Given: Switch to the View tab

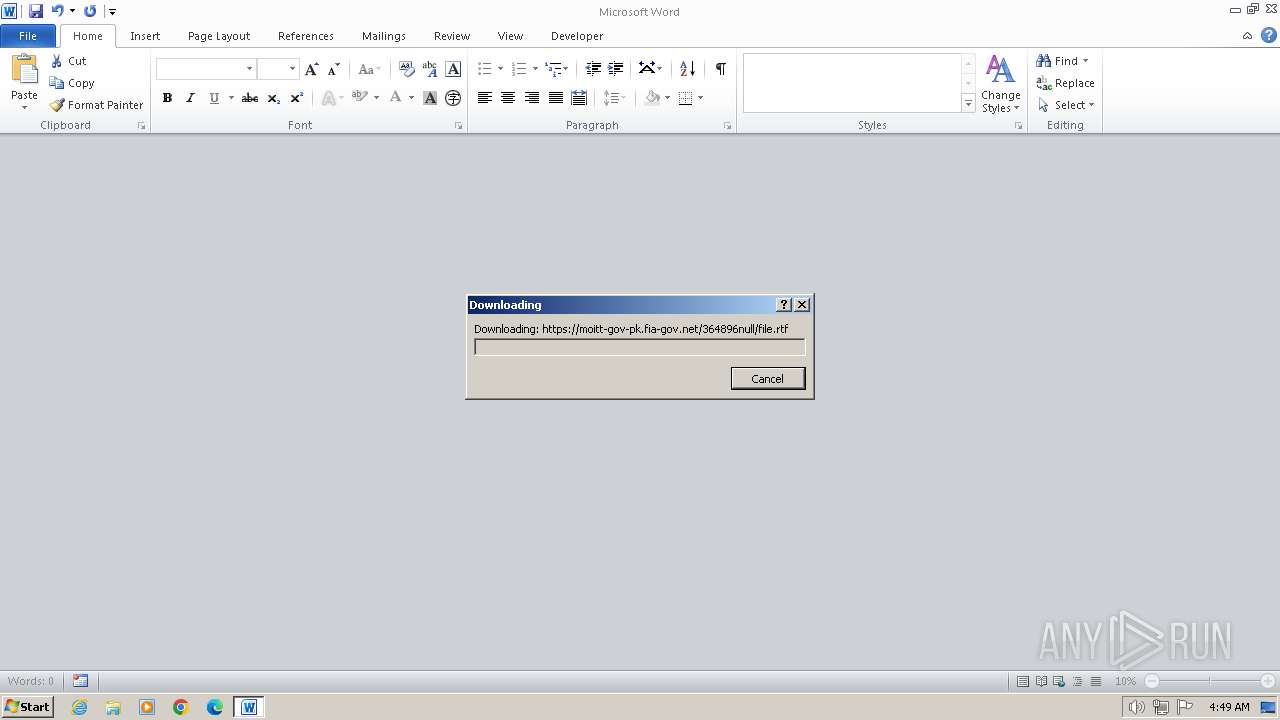Looking at the screenshot, I should (x=510, y=36).
